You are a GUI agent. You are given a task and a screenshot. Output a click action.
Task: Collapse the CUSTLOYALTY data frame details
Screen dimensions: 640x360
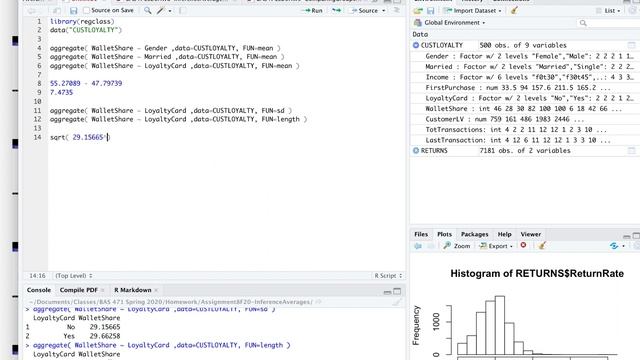pos(416,45)
